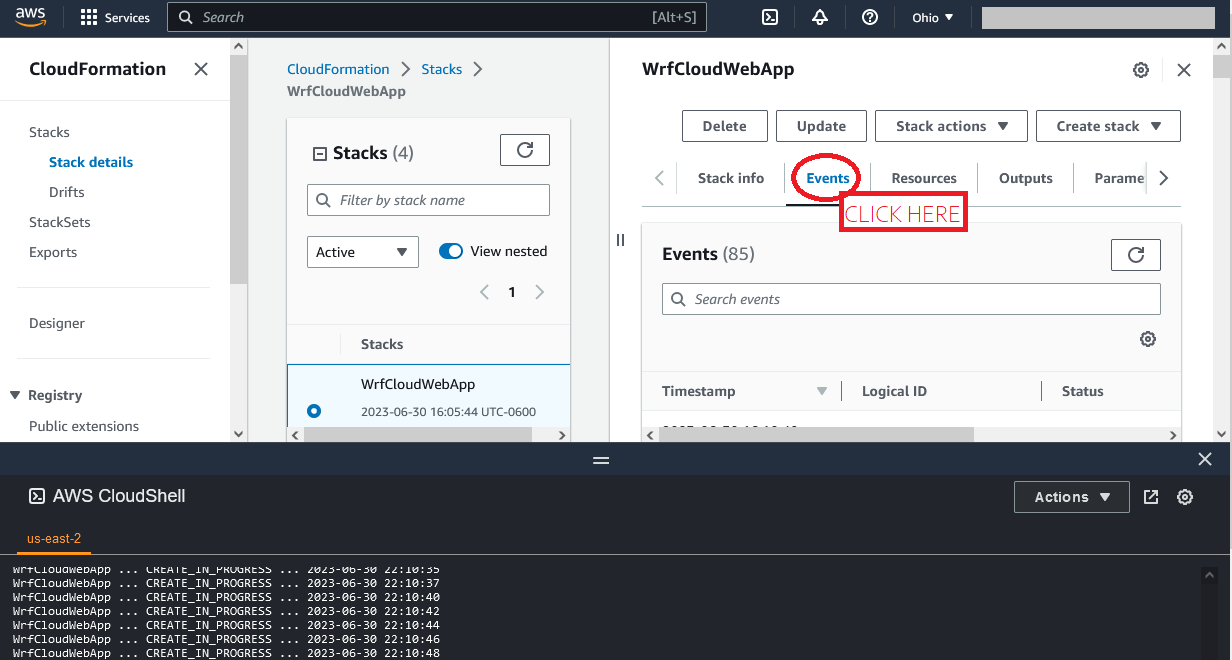
Task: Click the WrfCloudWebApp stack name in list
Action: pyautogui.click(x=418, y=384)
